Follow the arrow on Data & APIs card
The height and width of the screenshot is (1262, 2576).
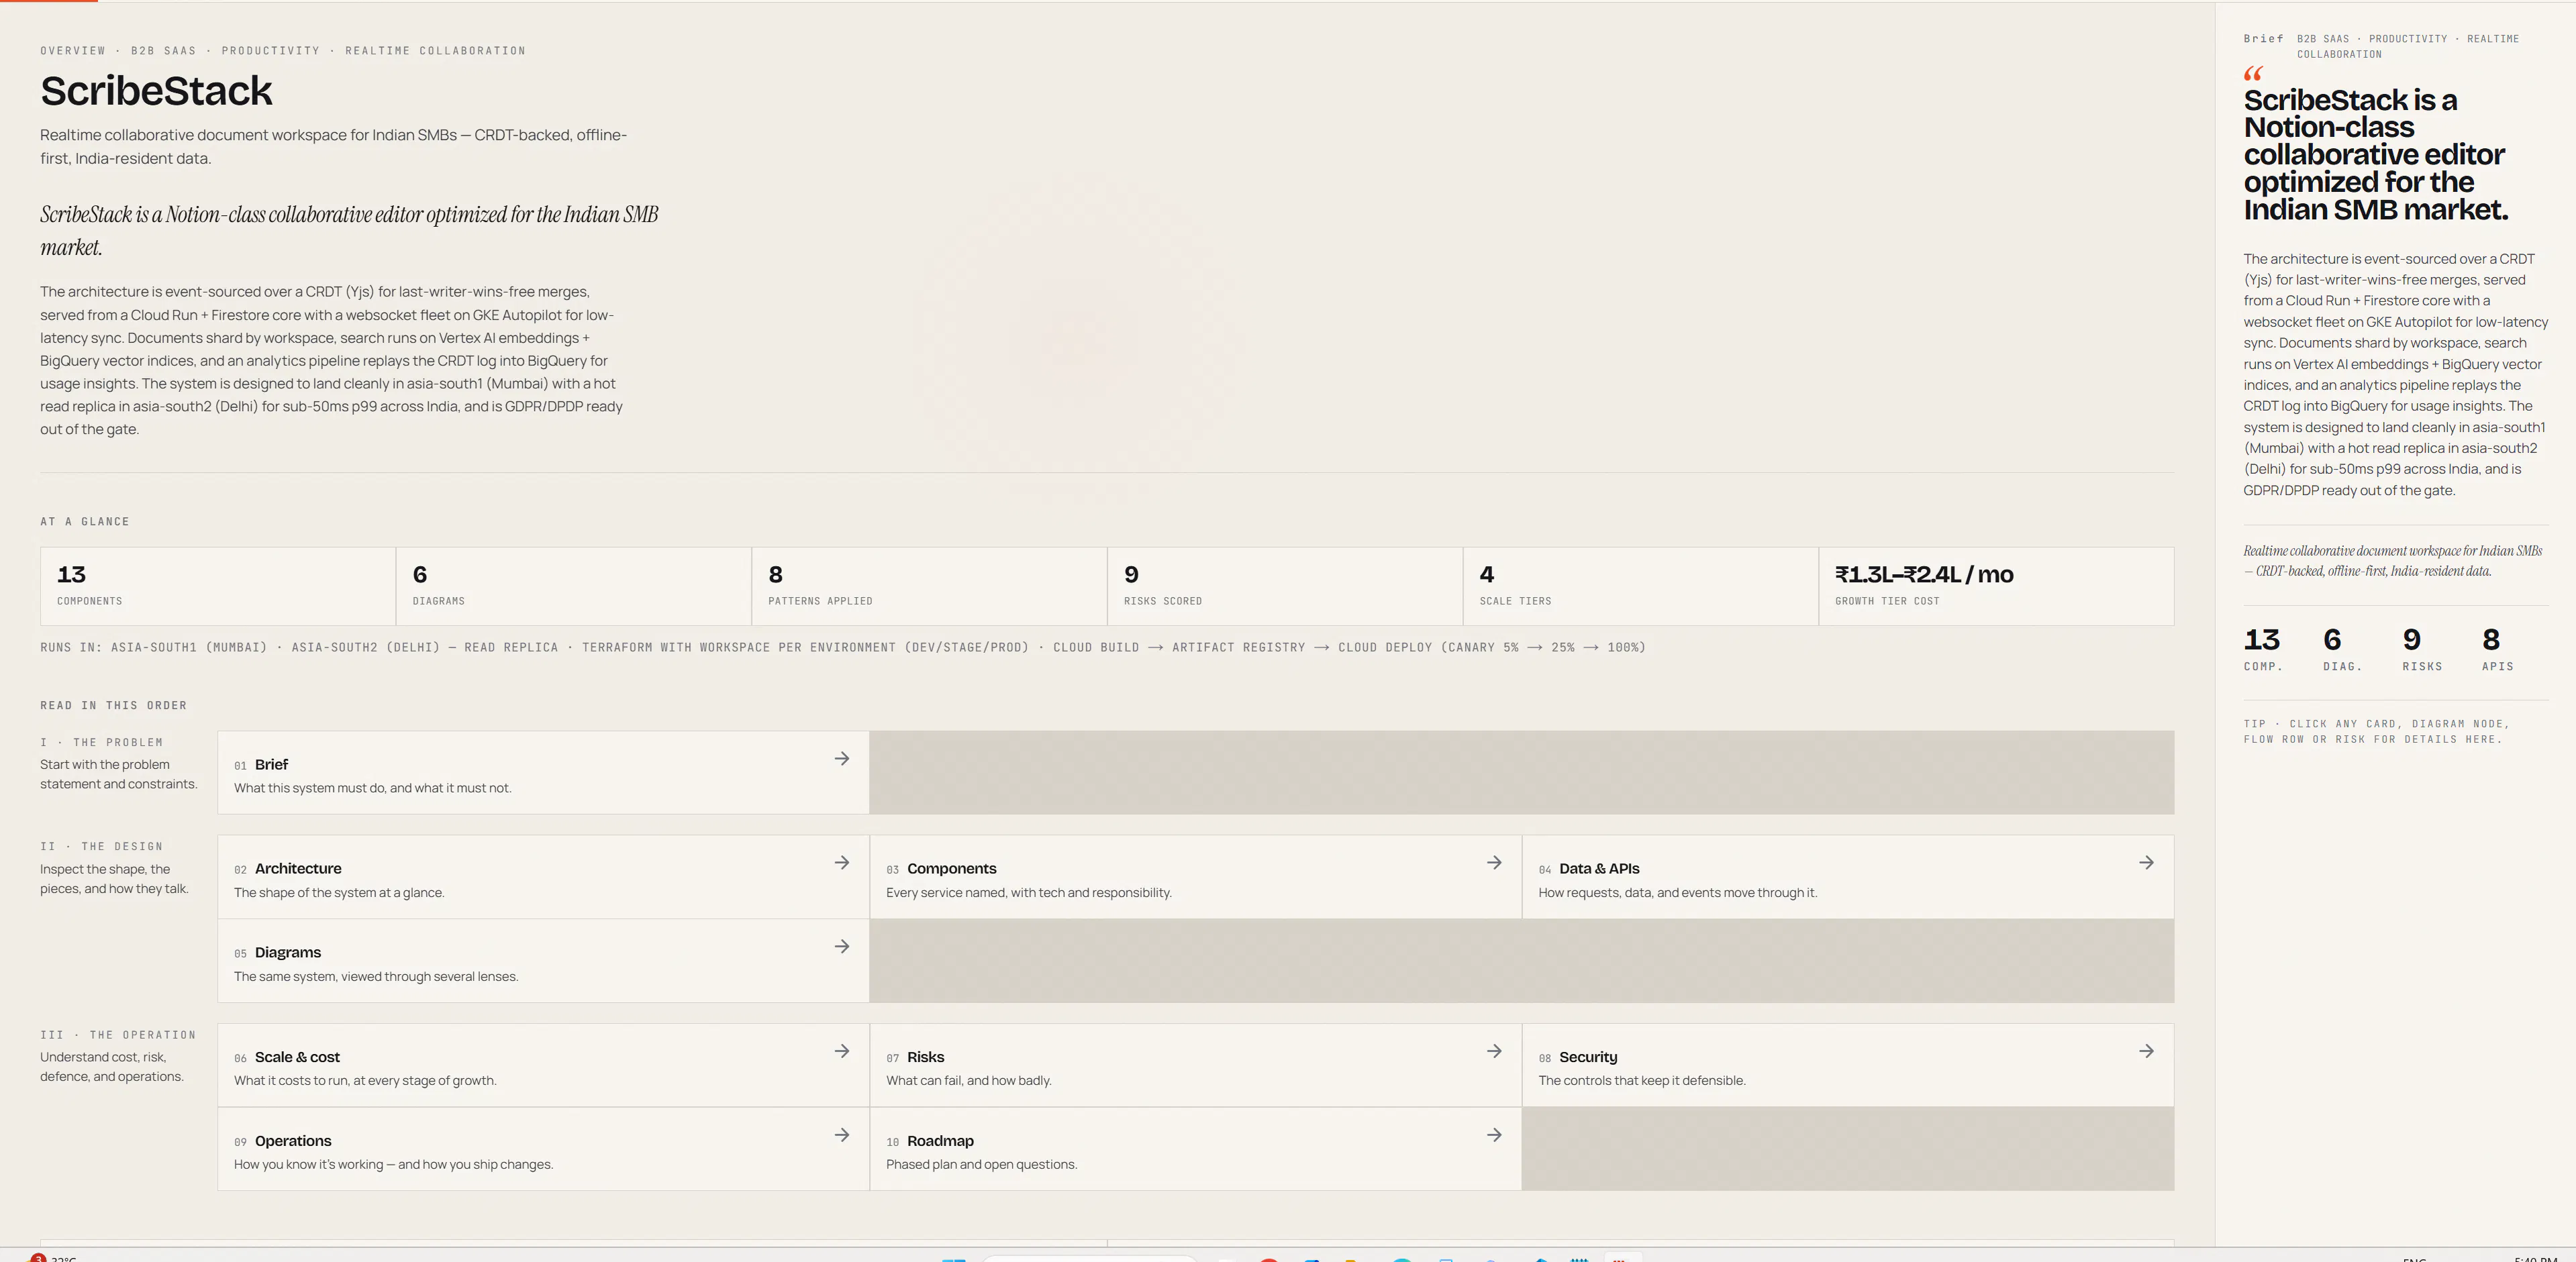pyautogui.click(x=2146, y=863)
